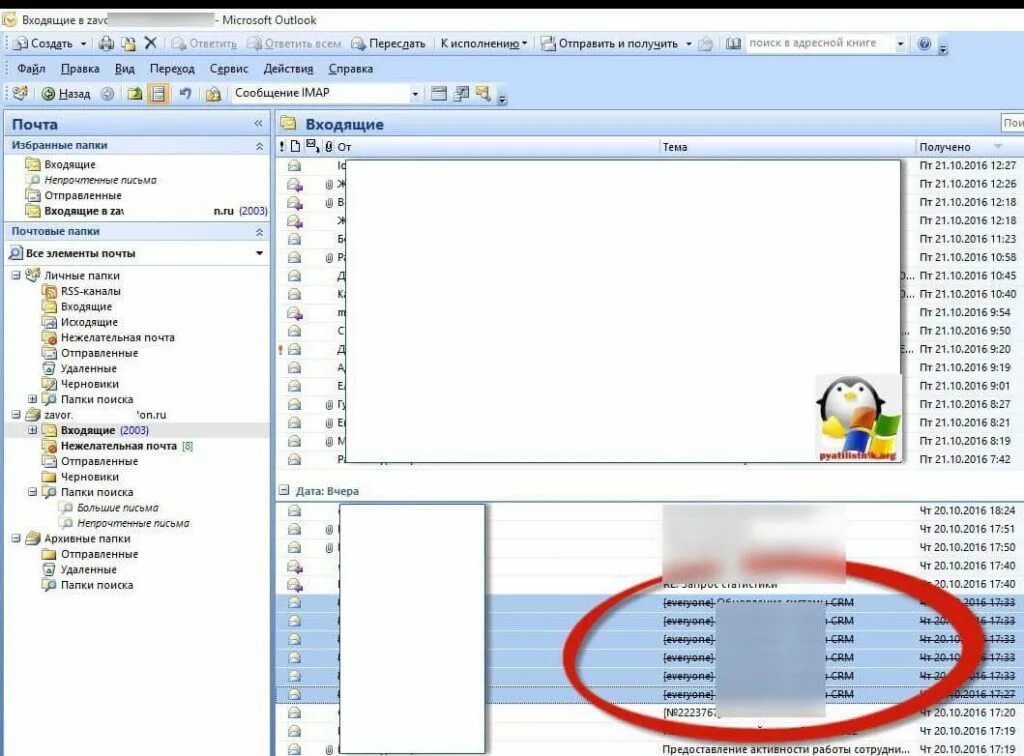This screenshot has width=1024, height=756.
Task: Toggle the highlighted Reading Pane icon
Action: [x=157, y=93]
